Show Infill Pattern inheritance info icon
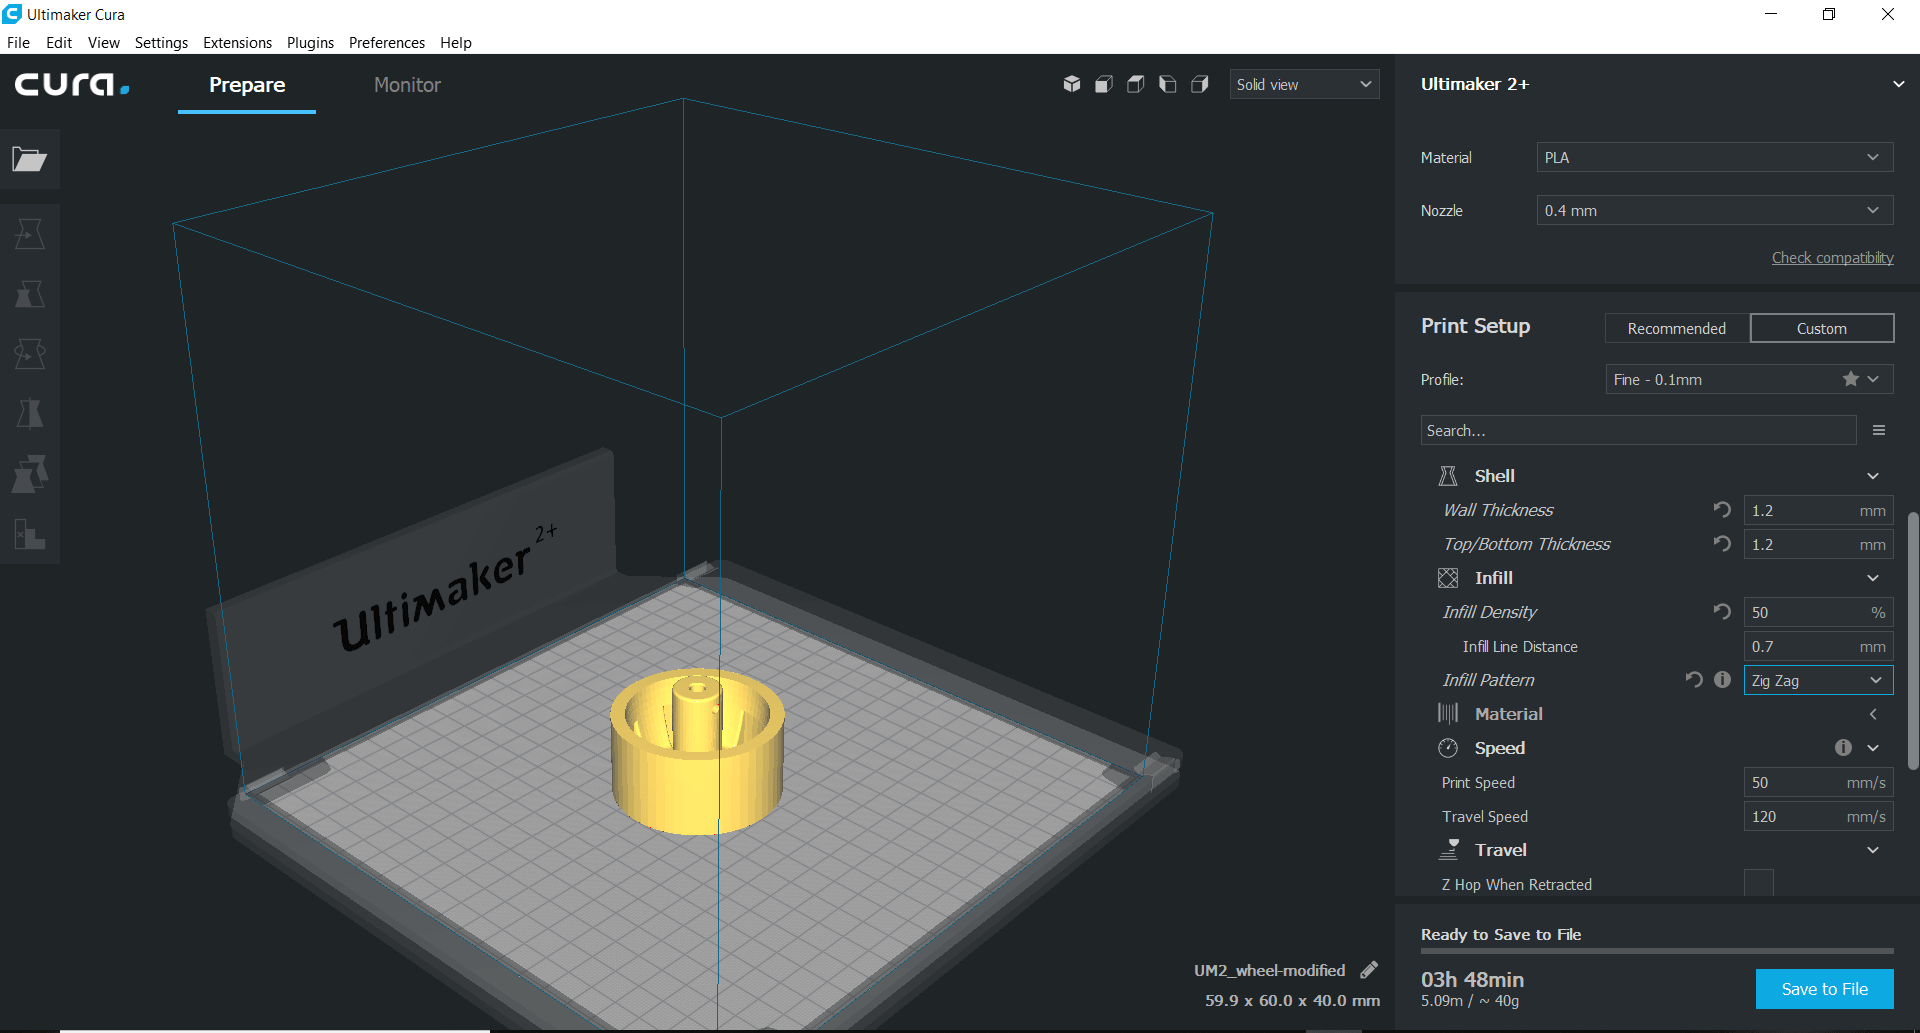Image resolution: width=1920 pixels, height=1033 pixels. (1722, 680)
